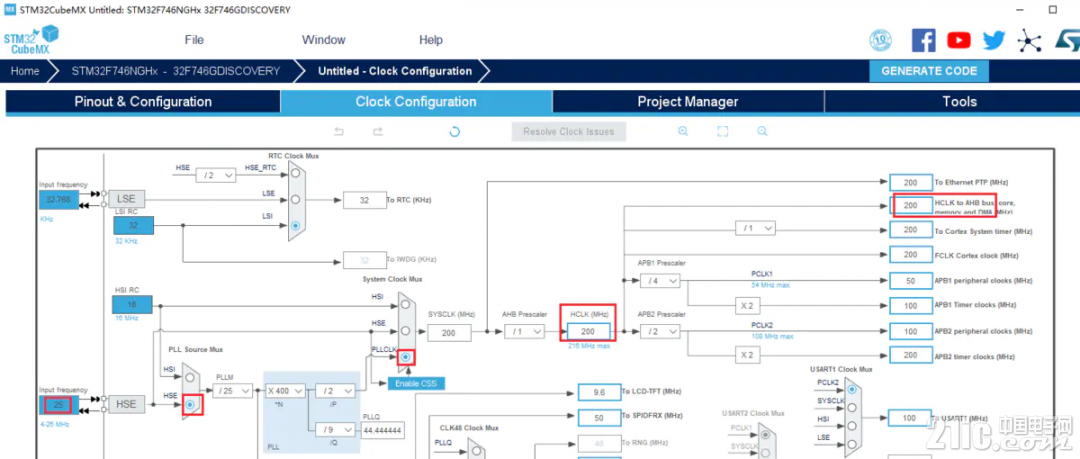Click the Enable CSS button
The image size is (1080, 459).
(x=416, y=383)
